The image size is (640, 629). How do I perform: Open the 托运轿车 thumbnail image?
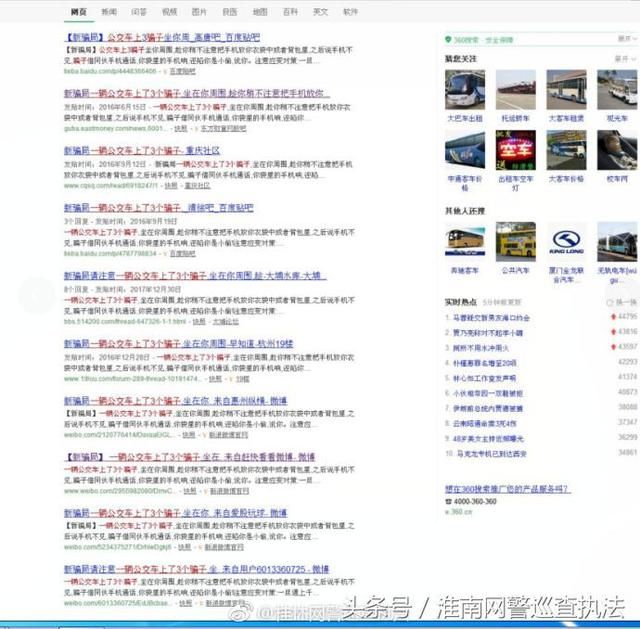[516, 89]
